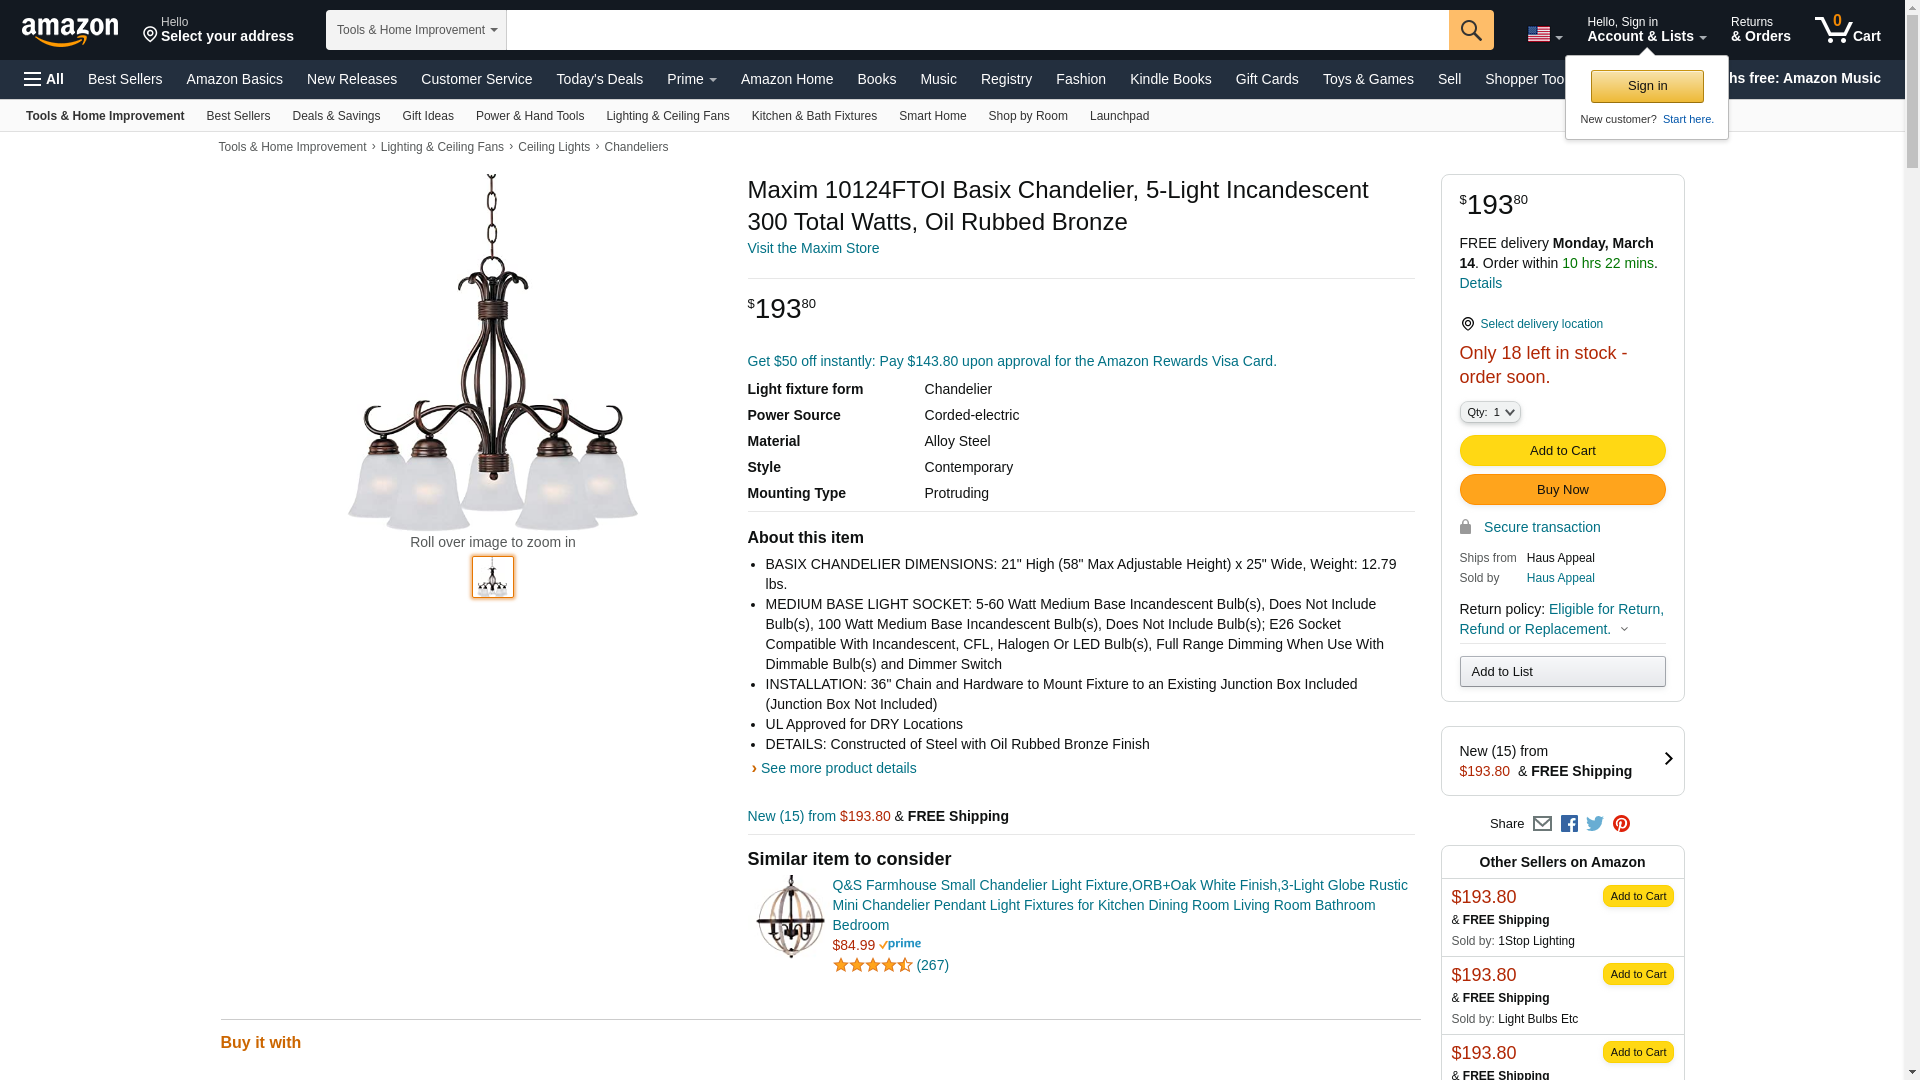This screenshot has width=1920, height=1080.
Task: Visit the Maxim Store link
Action: coord(813,248)
